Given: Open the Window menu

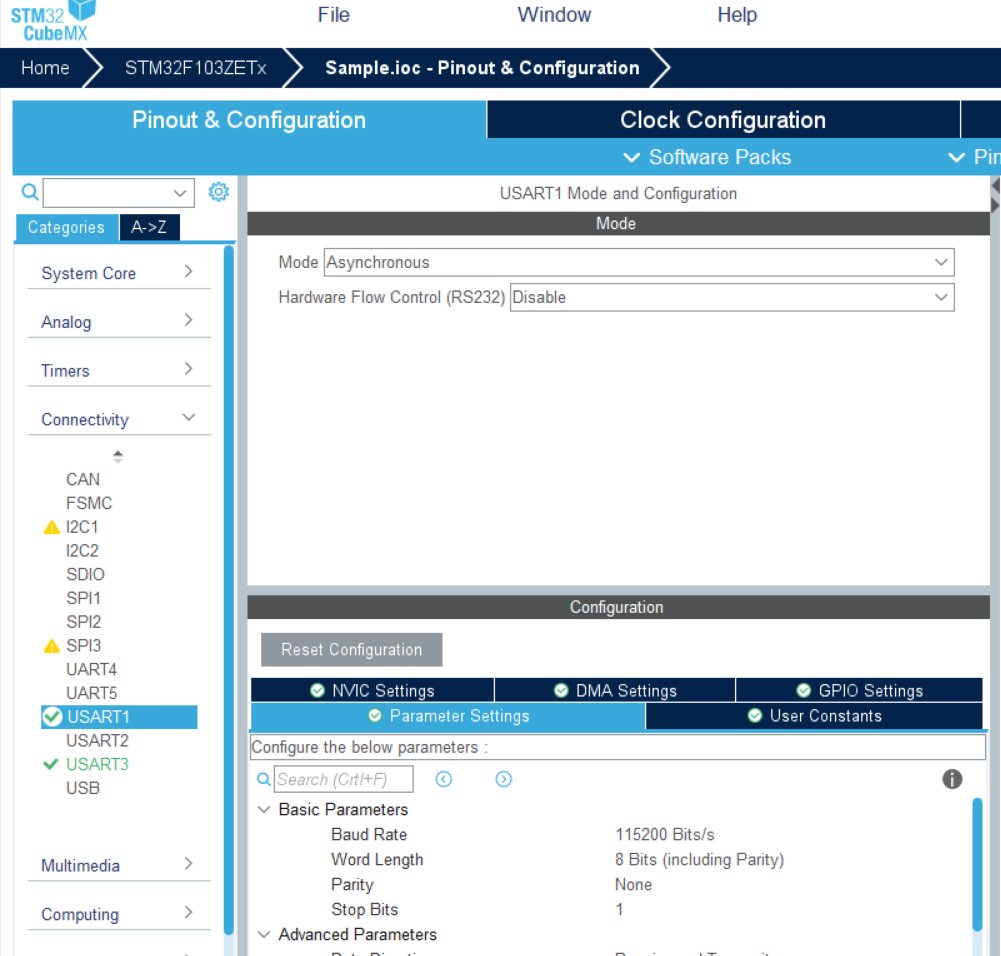Looking at the screenshot, I should [x=554, y=15].
